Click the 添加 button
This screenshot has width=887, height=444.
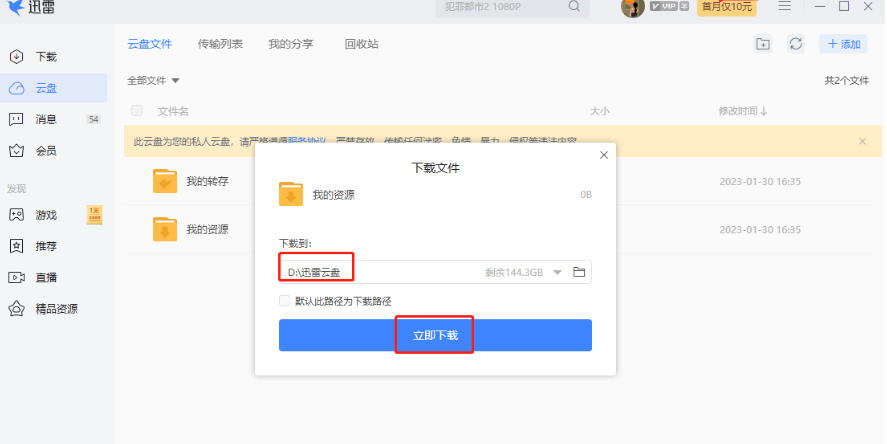843,44
